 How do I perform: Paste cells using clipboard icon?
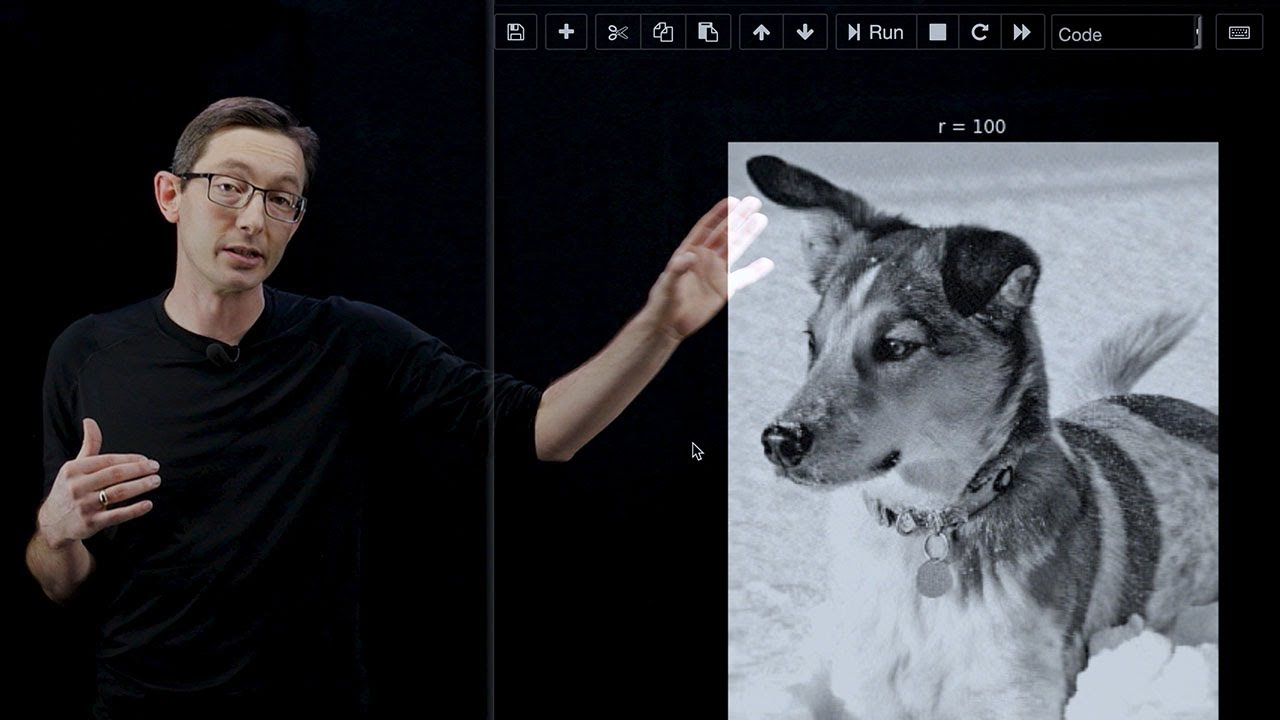click(708, 32)
